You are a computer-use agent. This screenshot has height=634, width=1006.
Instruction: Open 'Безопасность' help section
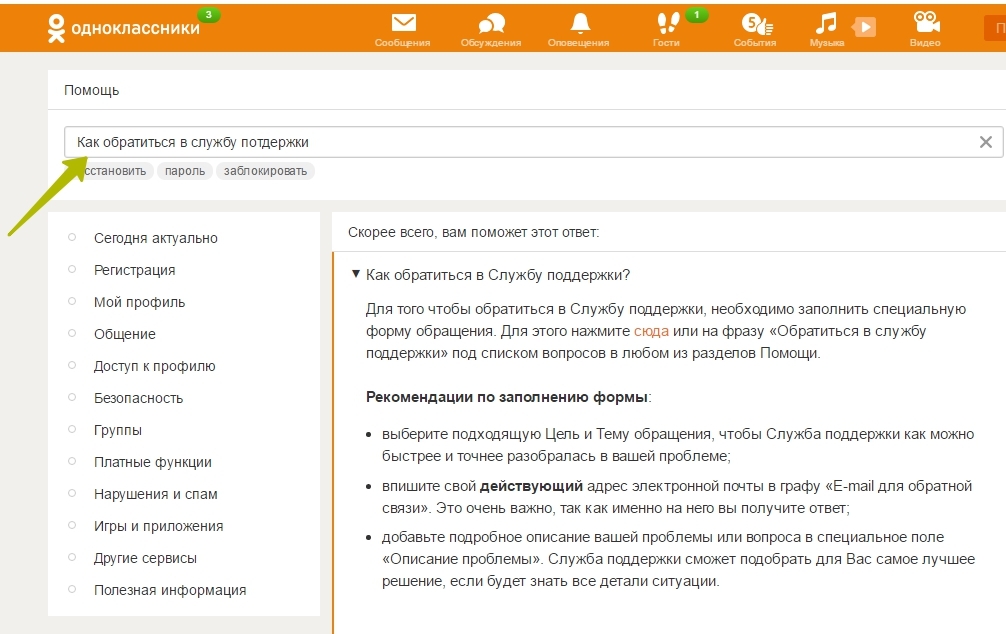click(138, 398)
